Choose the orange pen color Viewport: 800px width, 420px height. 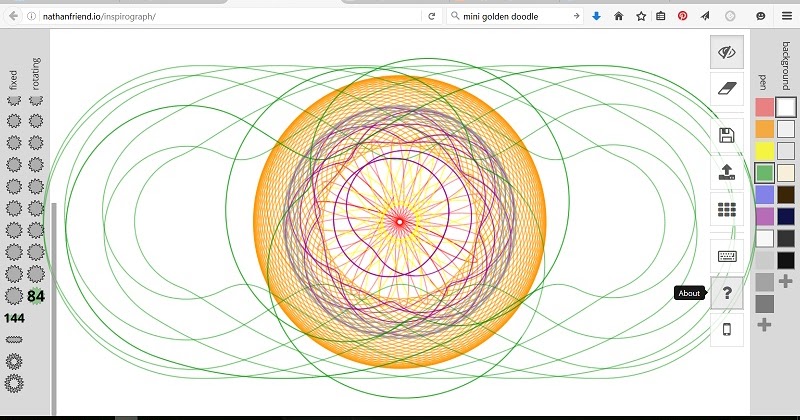pyautogui.click(x=764, y=129)
